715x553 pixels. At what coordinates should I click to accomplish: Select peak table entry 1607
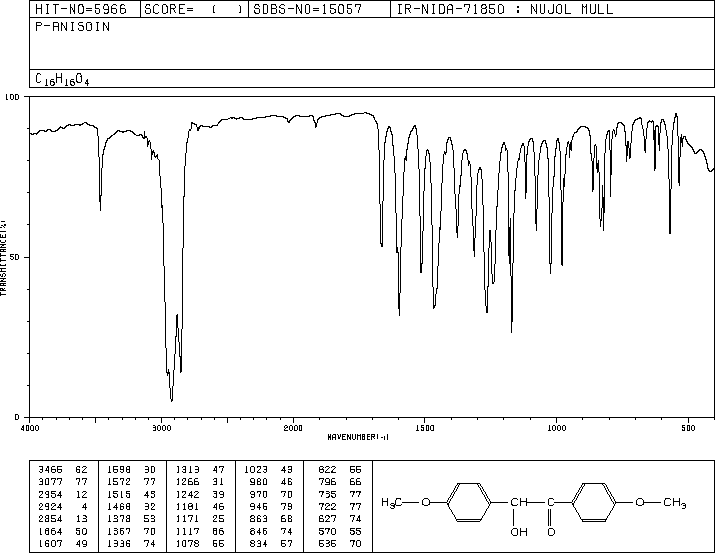[x=50, y=543]
